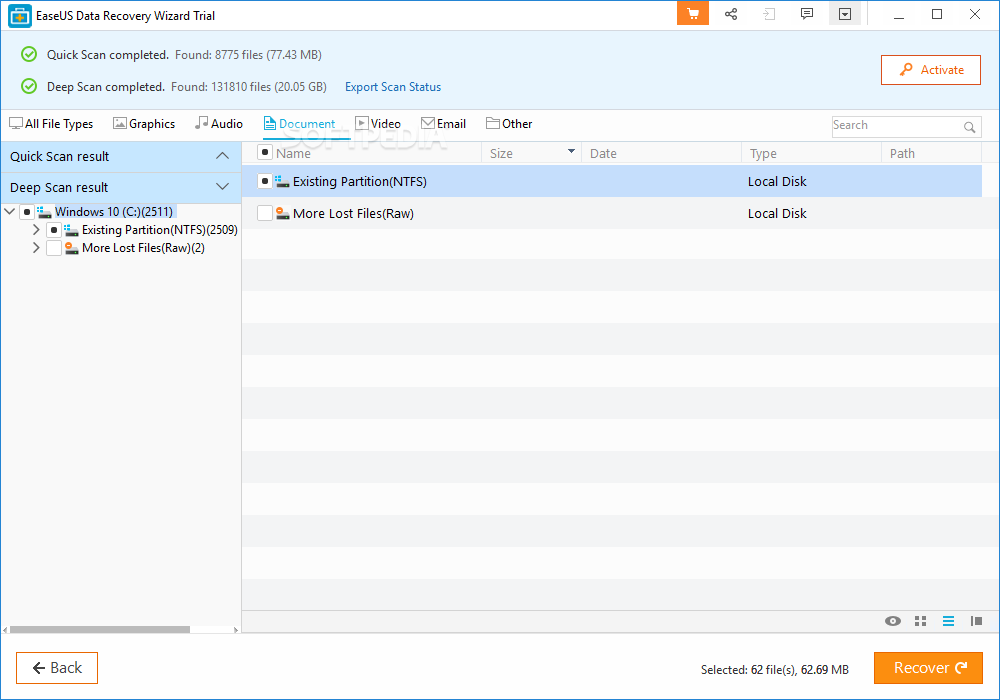The width and height of the screenshot is (1000, 700).
Task: Check More Lost Files(Raw)(2) tree checkbox
Action: click(54, 248)
